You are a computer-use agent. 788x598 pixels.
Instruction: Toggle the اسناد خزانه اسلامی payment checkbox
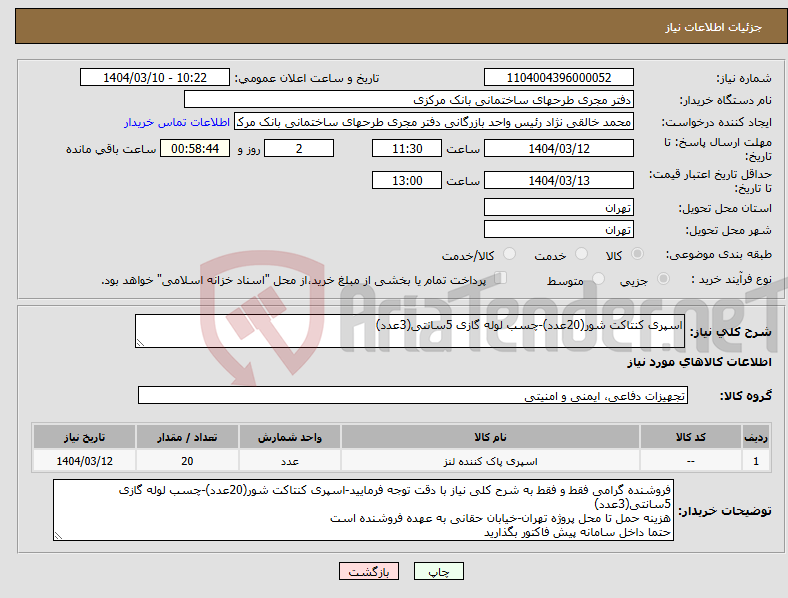[x=501, y=277]
